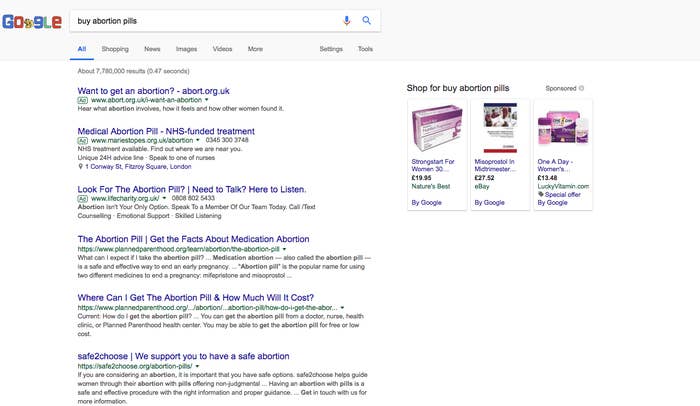Image resolution: width=700 pixels, height=406 pixels.
Task: Expand dropdown arrow next to mariestopes.org.uk URL
Action: pos(198,140)
